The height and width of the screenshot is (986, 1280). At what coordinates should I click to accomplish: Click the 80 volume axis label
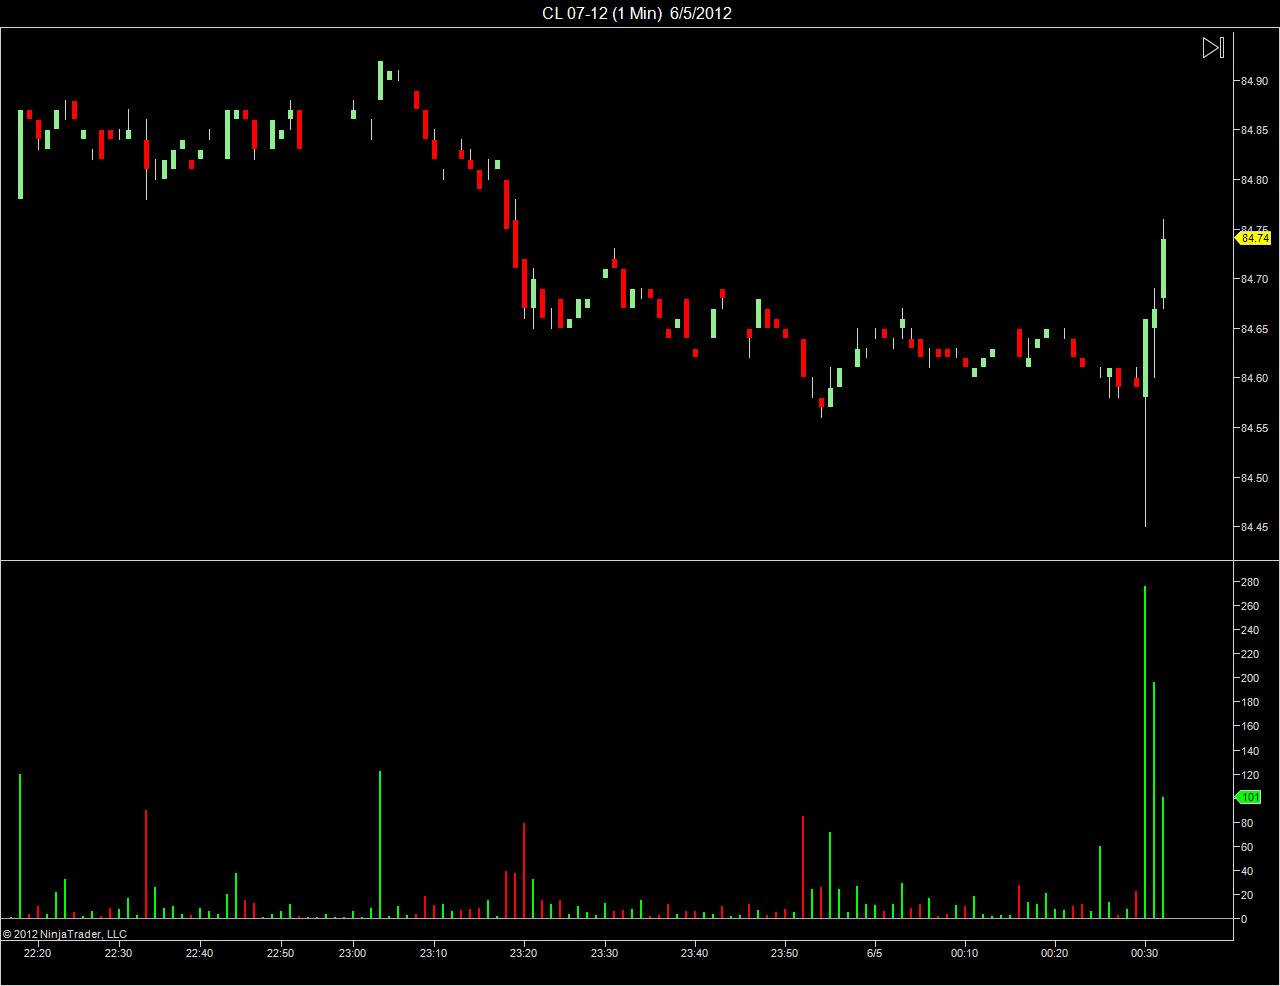(1246, 823)
